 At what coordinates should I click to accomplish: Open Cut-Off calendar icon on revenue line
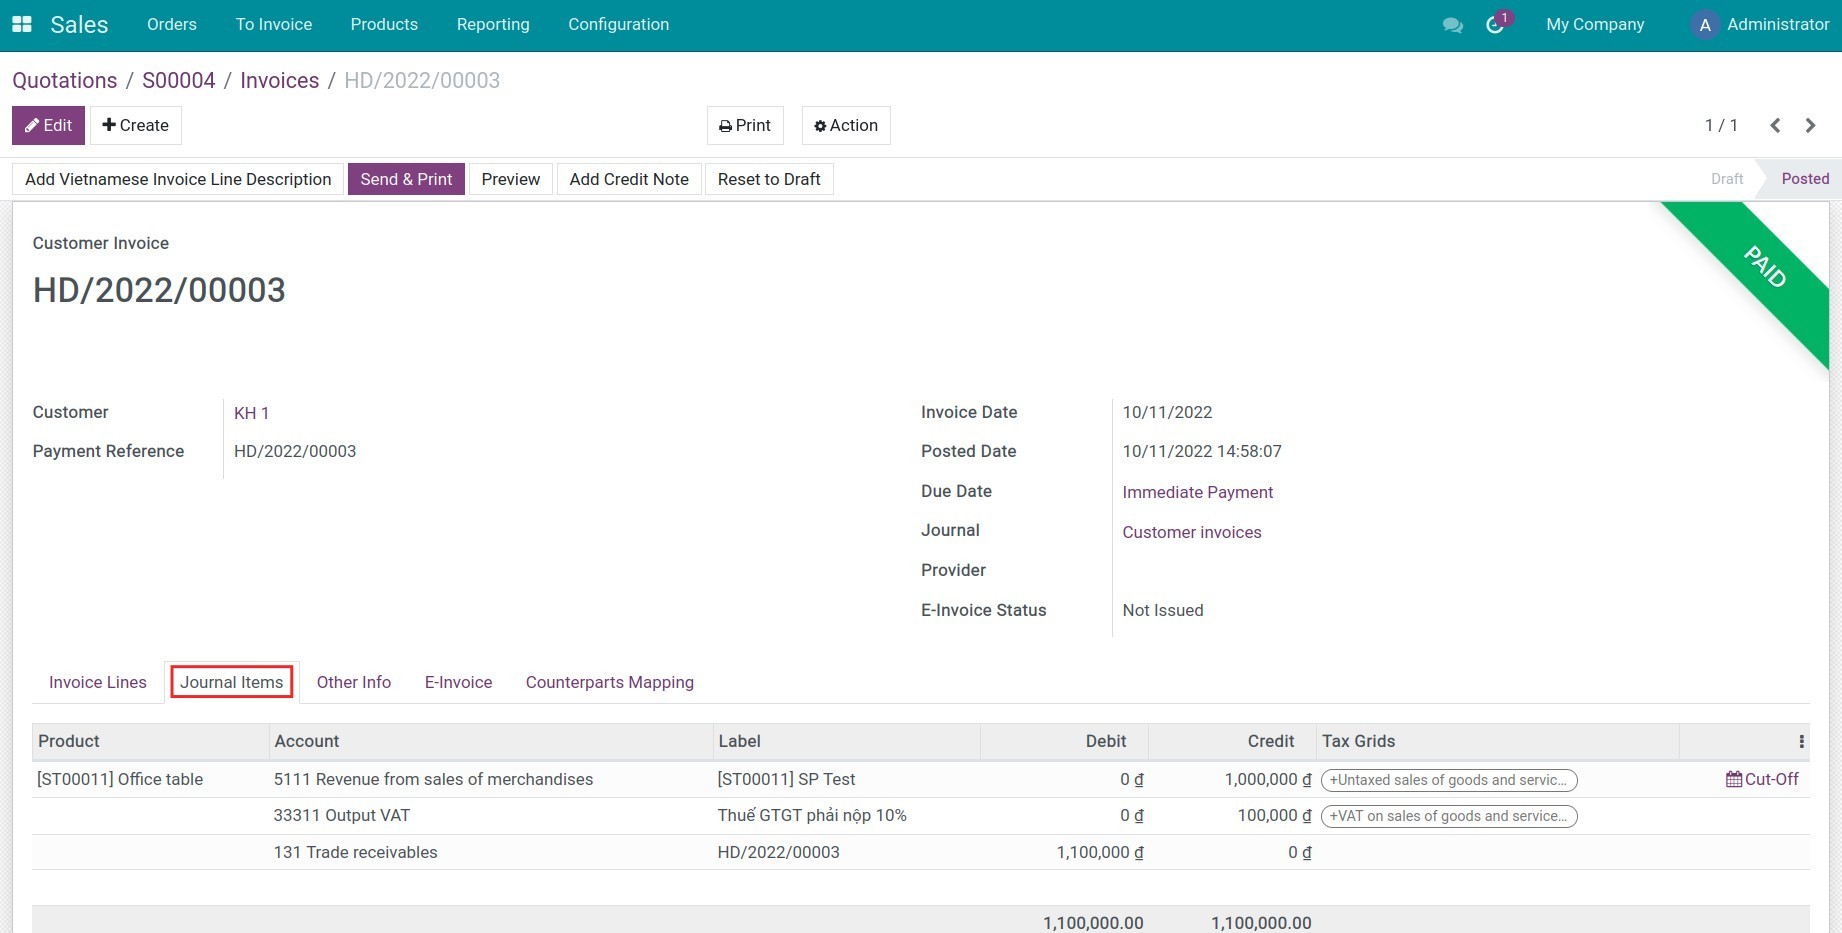[x=1734, y=779]
